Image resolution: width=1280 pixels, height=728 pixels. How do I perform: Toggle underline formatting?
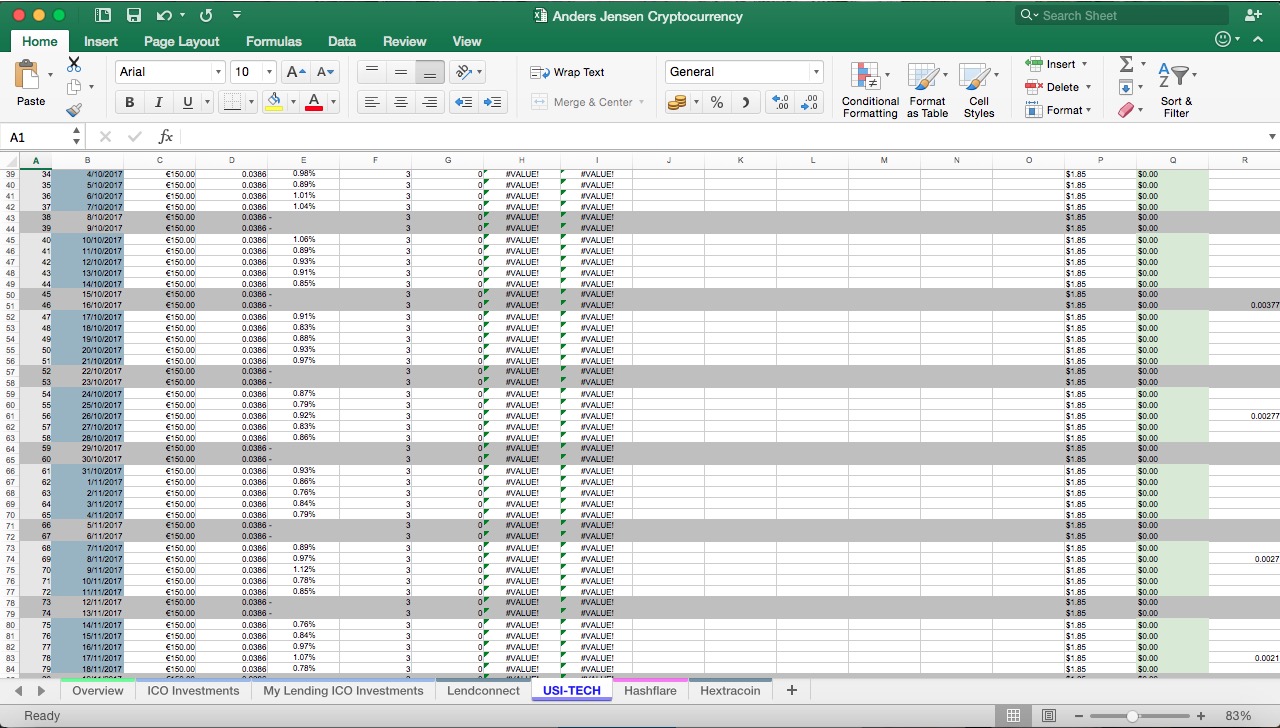click(187, 102)
